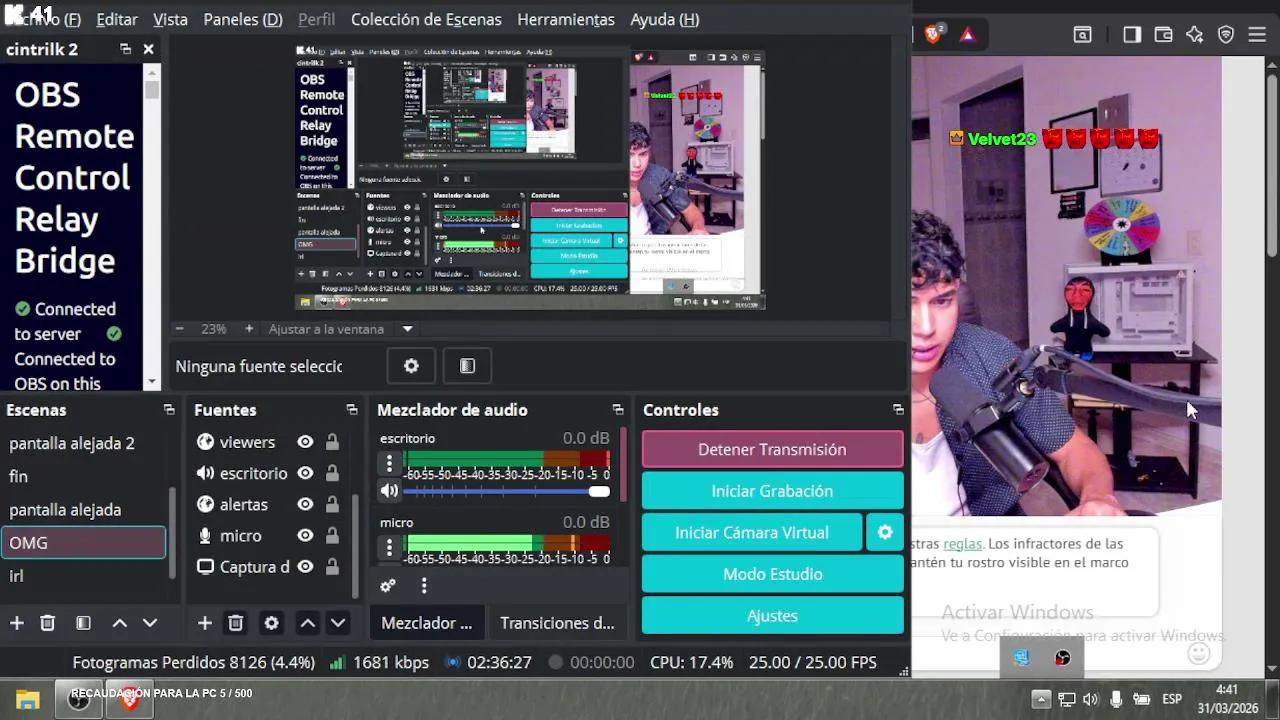Open escritorio audio channel options menu
1280x720 pixels.
pyautogui.click(x=389, y=464)
